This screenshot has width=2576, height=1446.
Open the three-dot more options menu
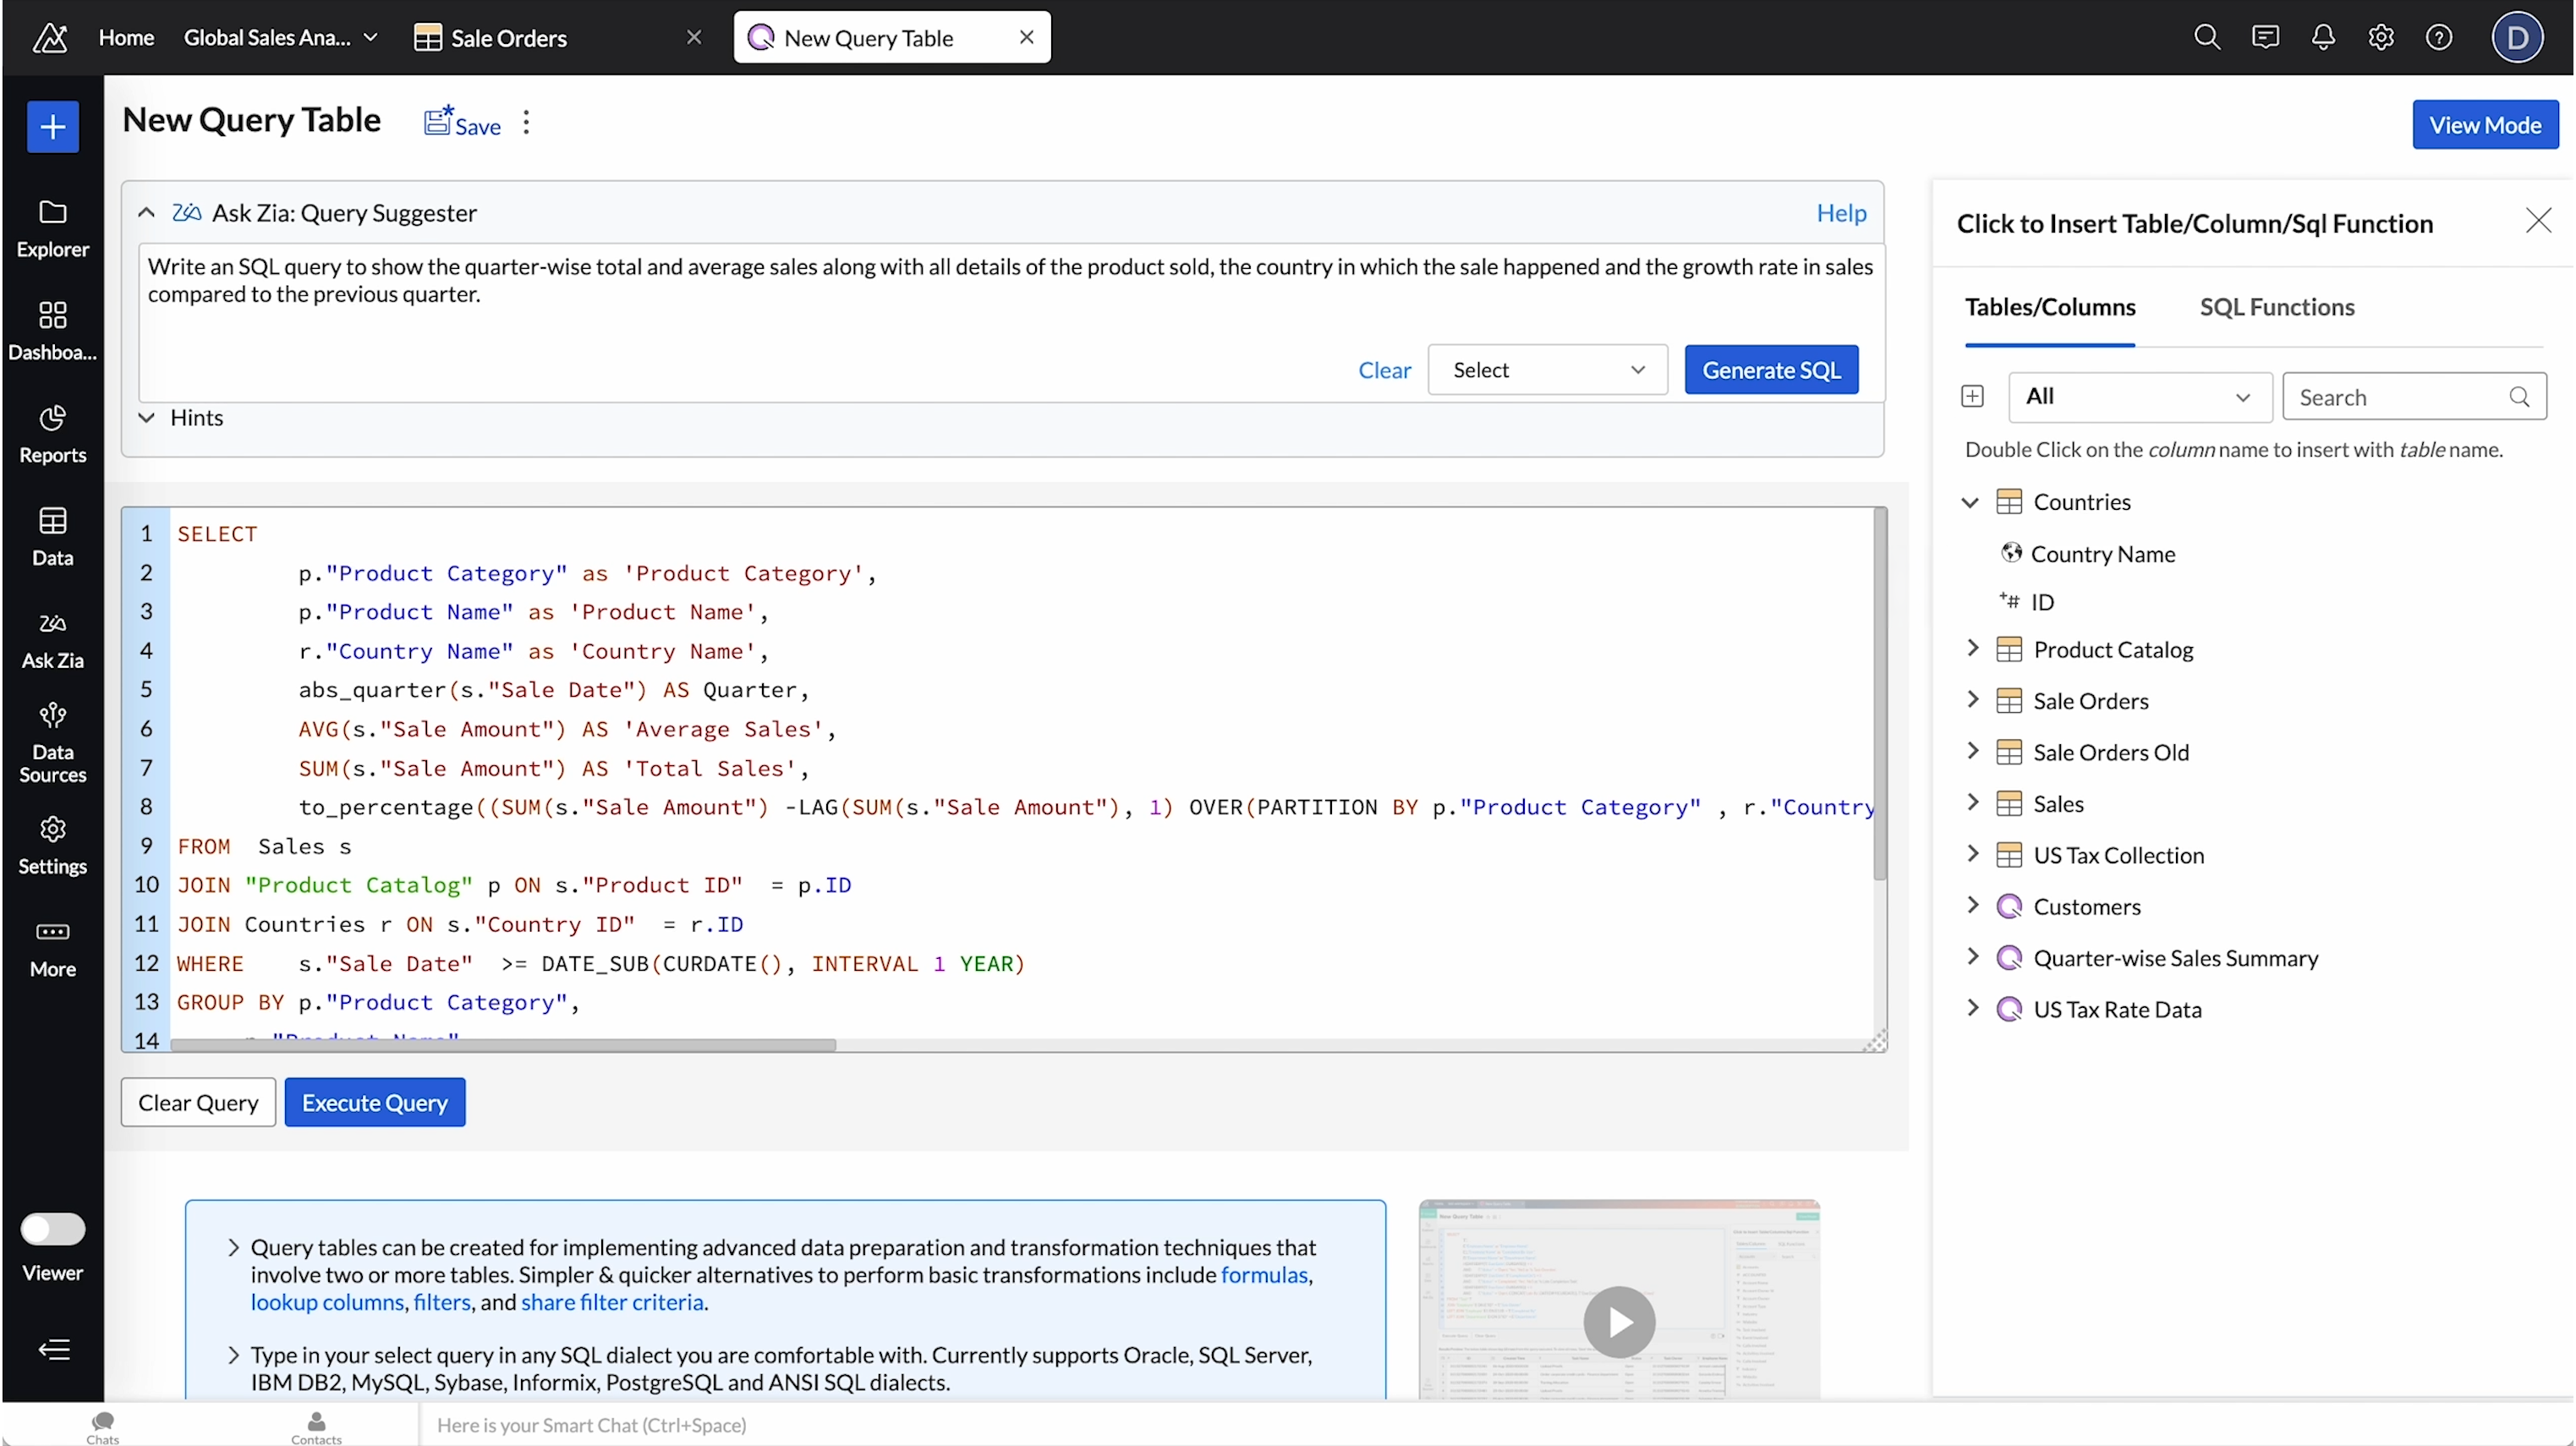coord(526,123)
